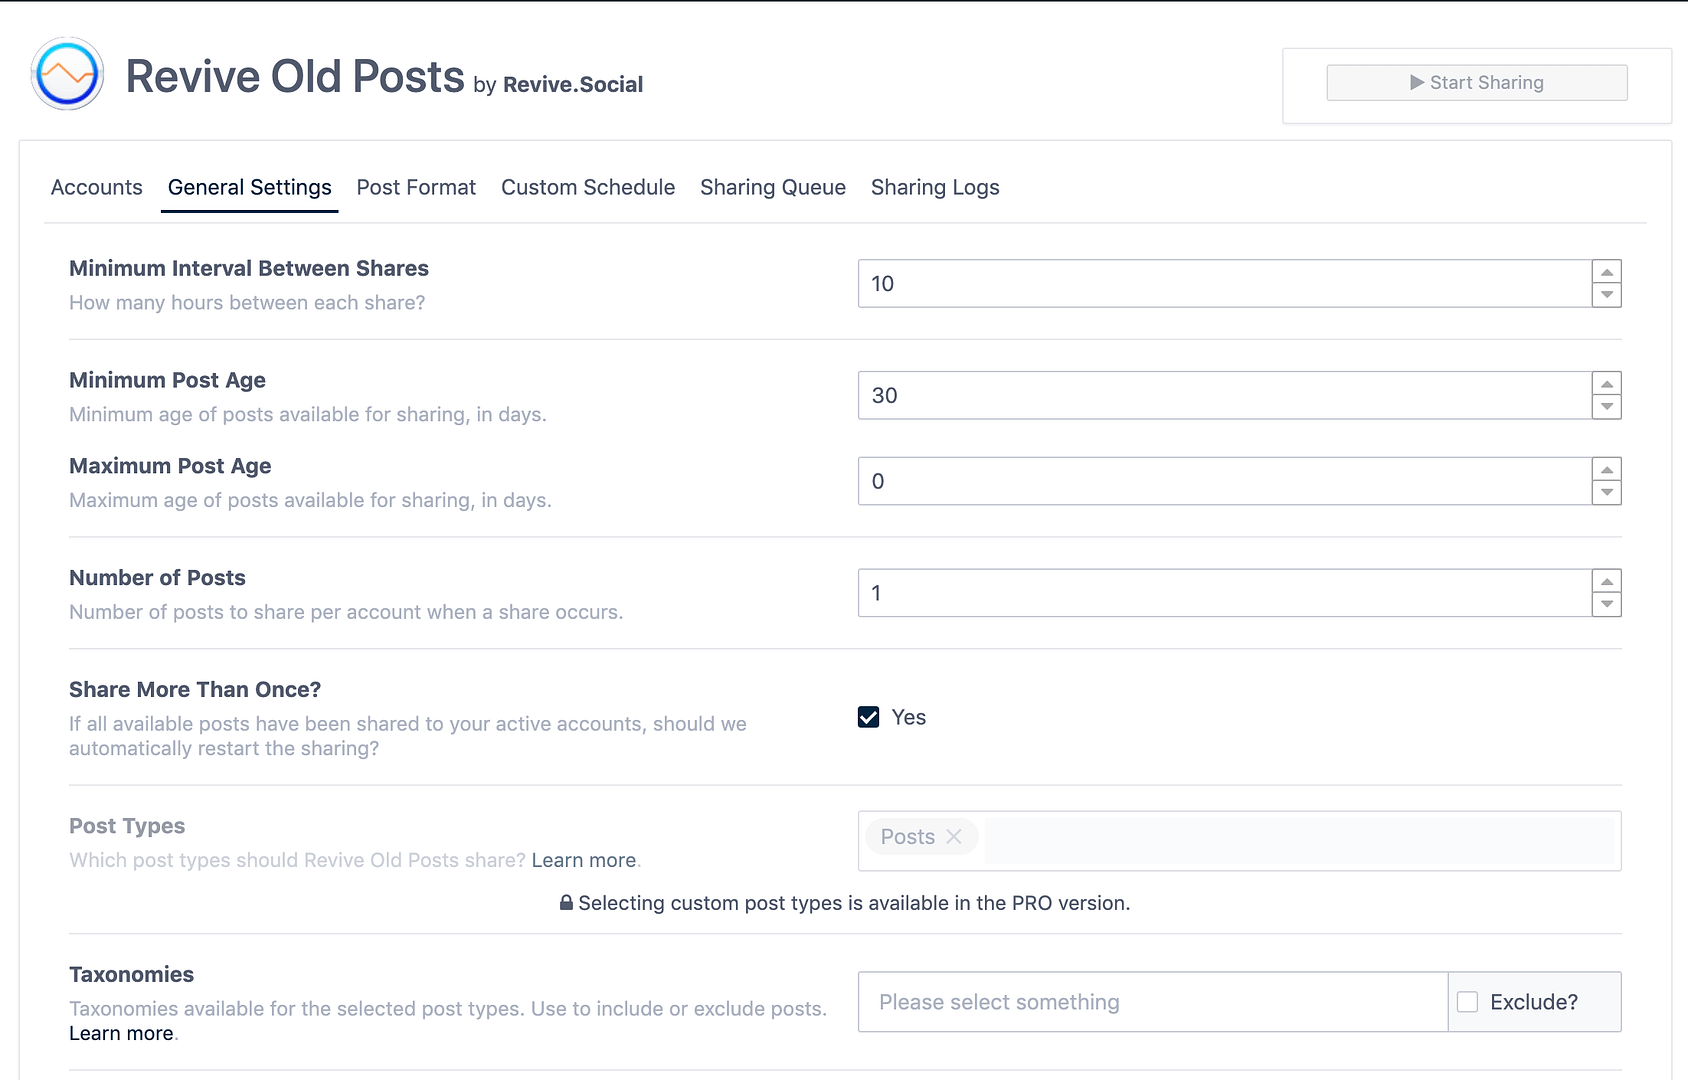The height and width of the screenshot is (1080, 1688).
Task: Click Learn more under Taxonomies description
Action: [120, 1033]
